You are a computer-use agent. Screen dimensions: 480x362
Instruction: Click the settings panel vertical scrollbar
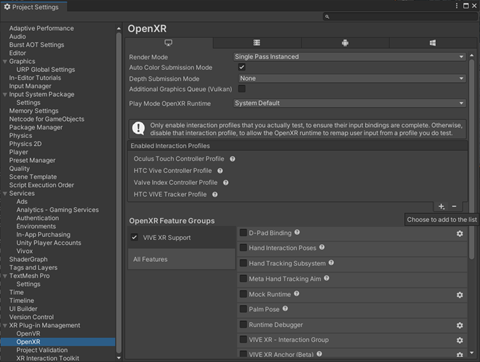point(471,159)
